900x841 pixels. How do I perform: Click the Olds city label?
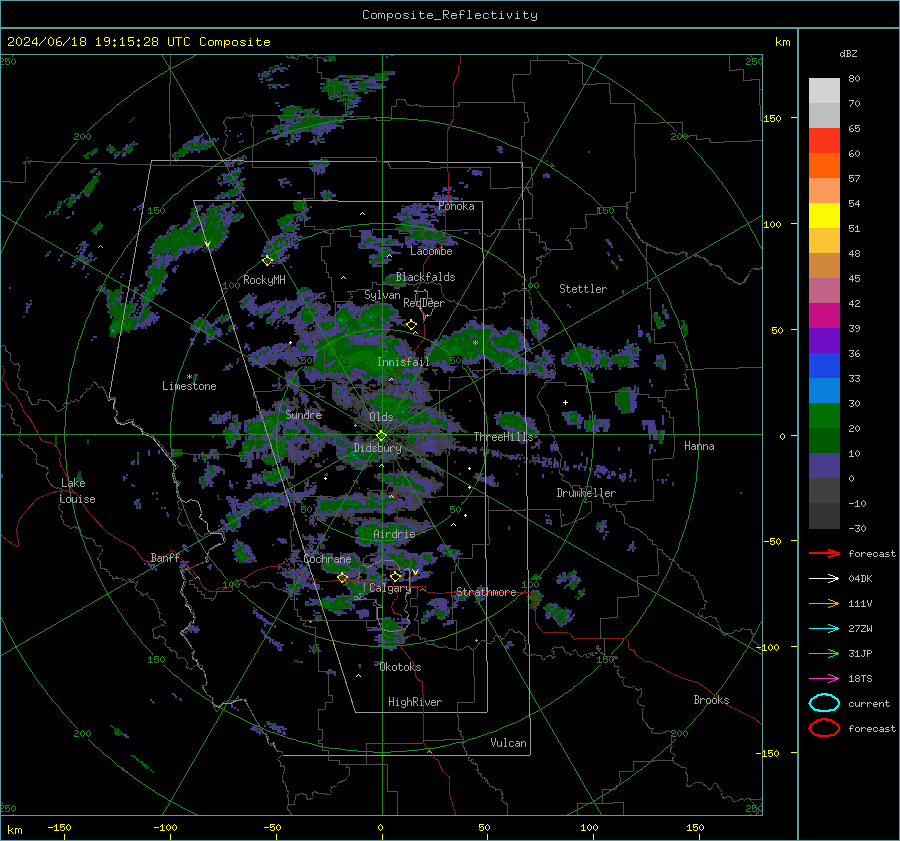coord(381,417)
